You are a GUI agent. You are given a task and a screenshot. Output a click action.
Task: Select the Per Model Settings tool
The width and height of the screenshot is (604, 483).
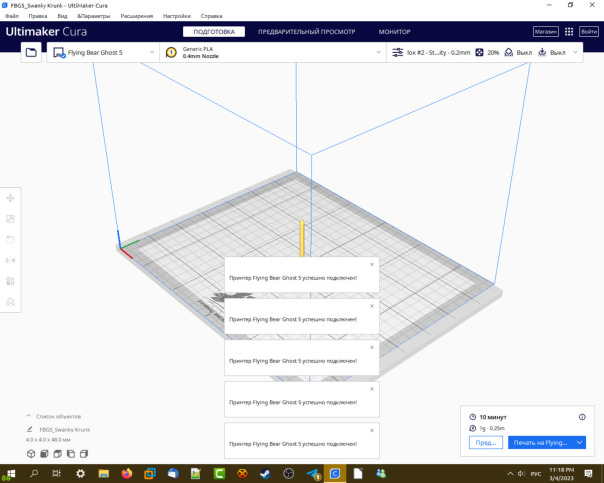click(10, 281)
